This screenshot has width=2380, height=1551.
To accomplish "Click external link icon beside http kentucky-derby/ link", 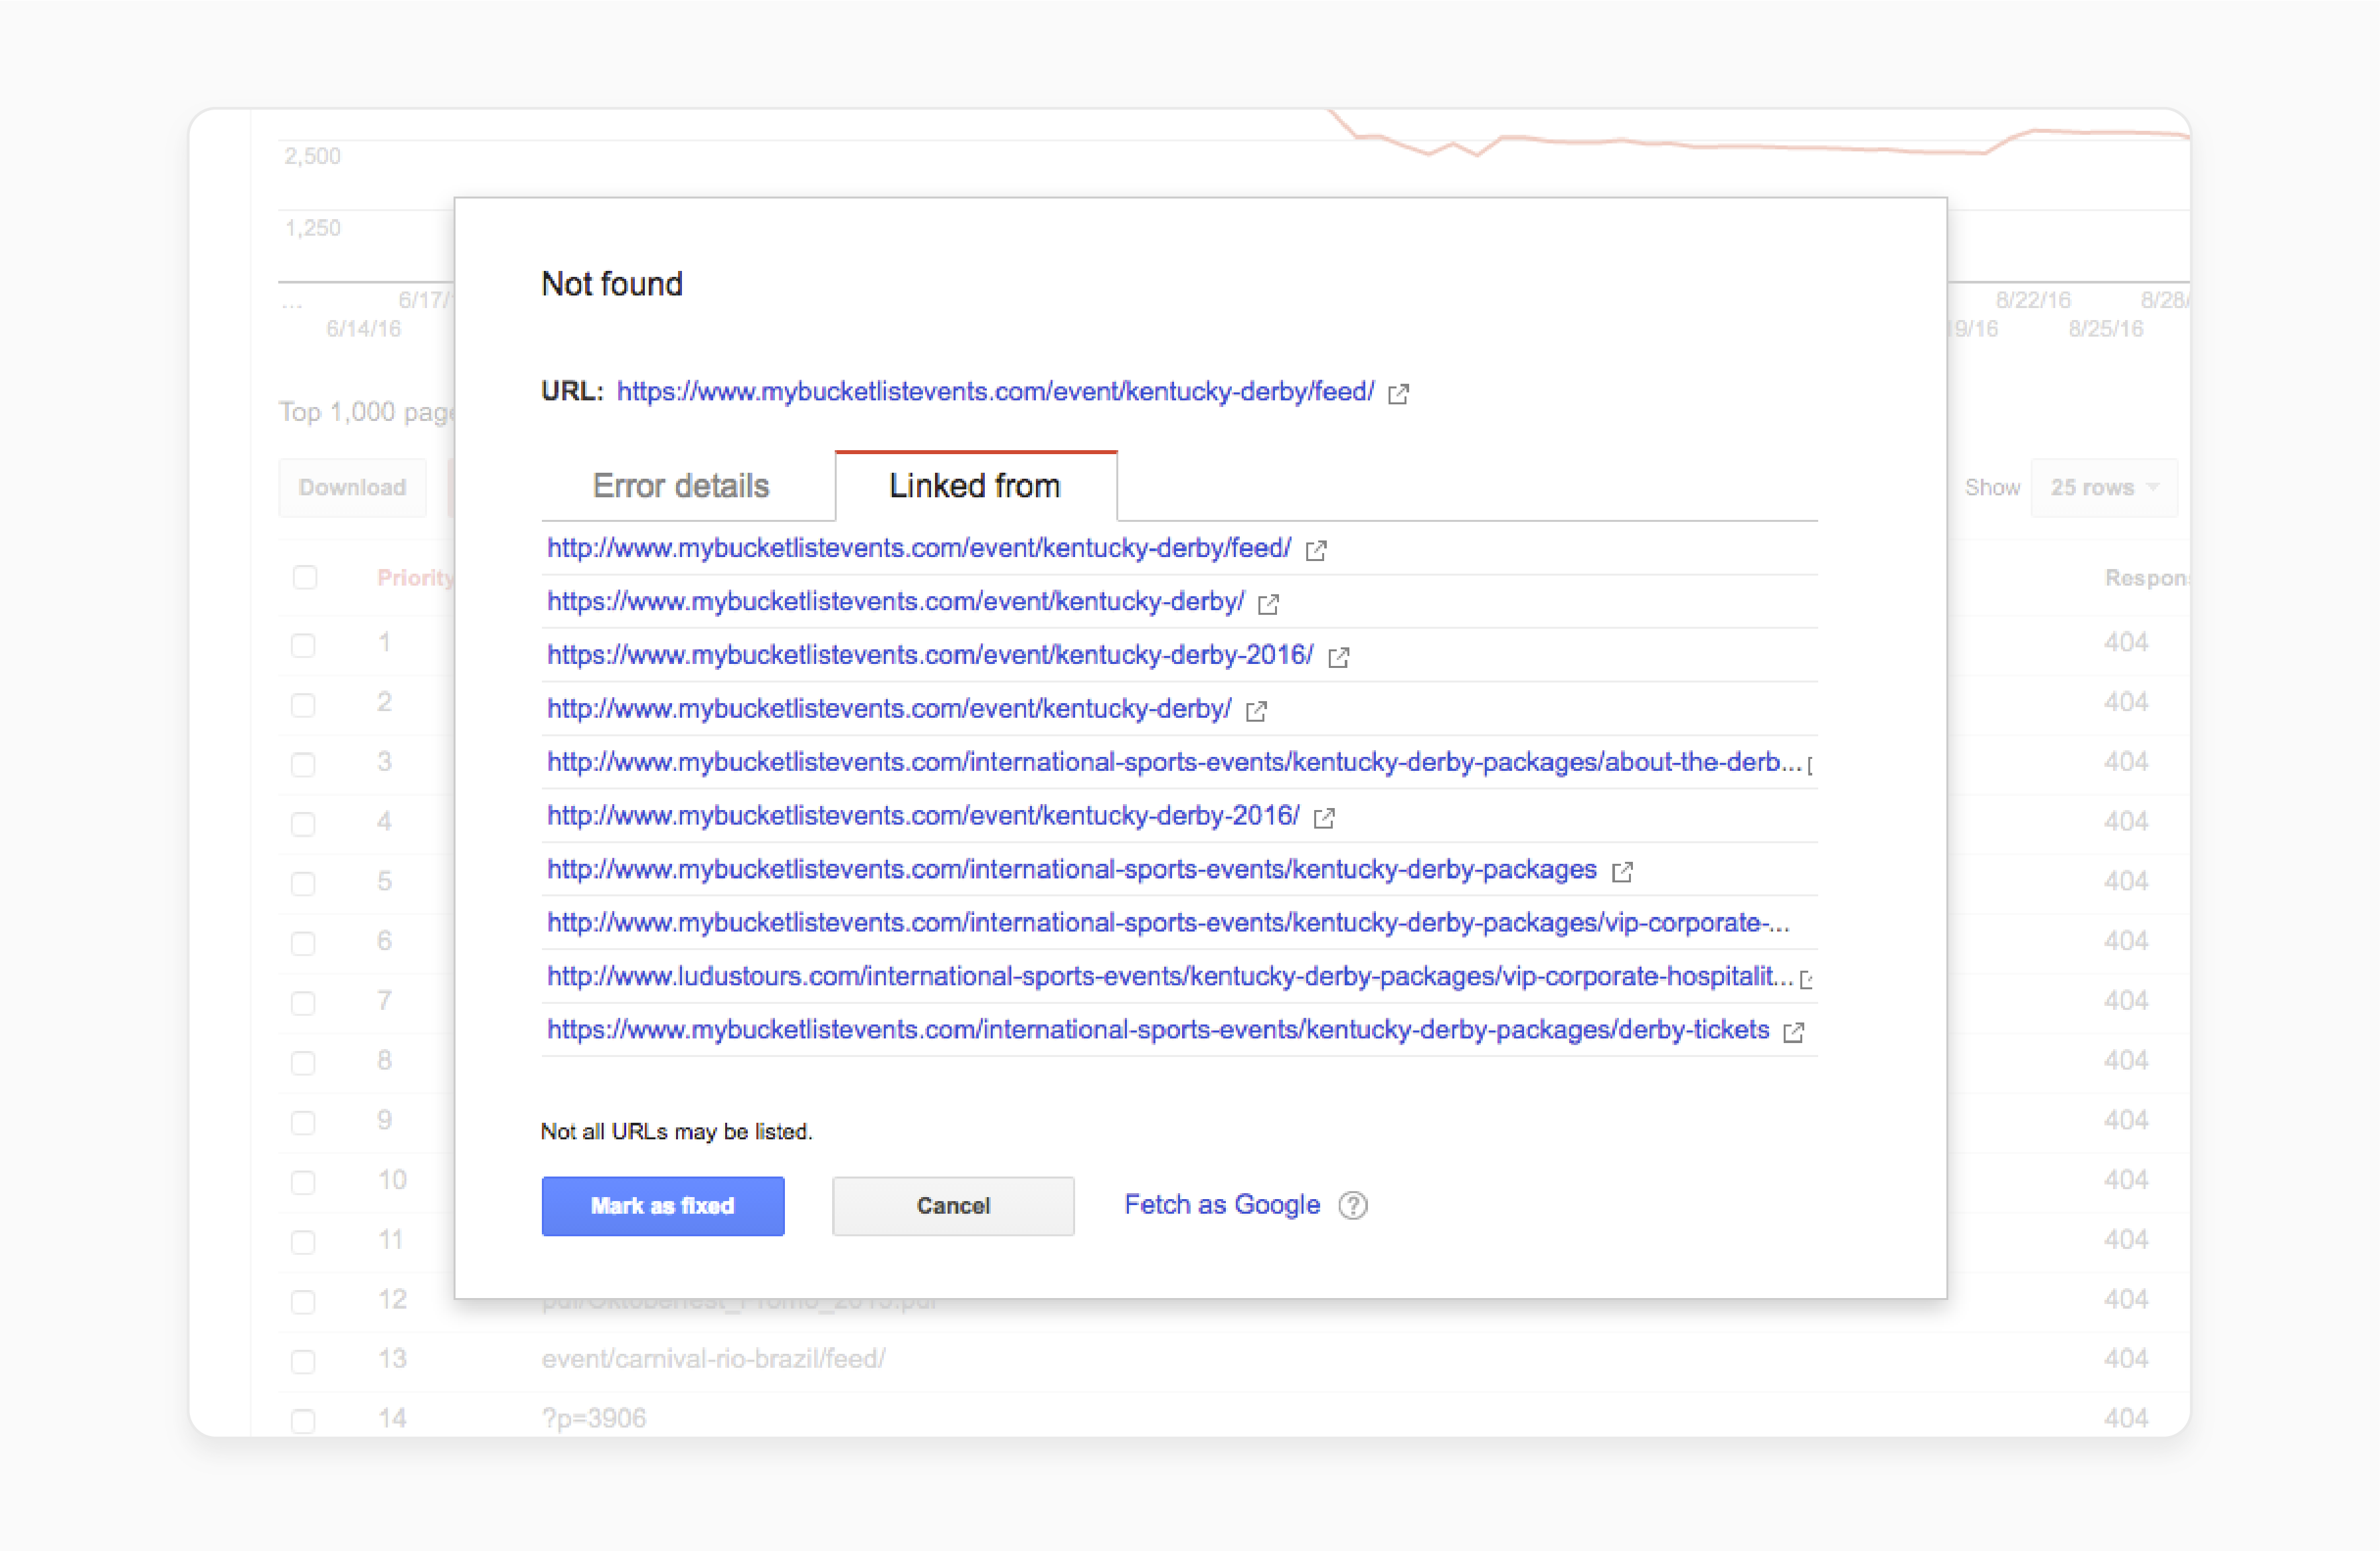I will pos(1256,711).
